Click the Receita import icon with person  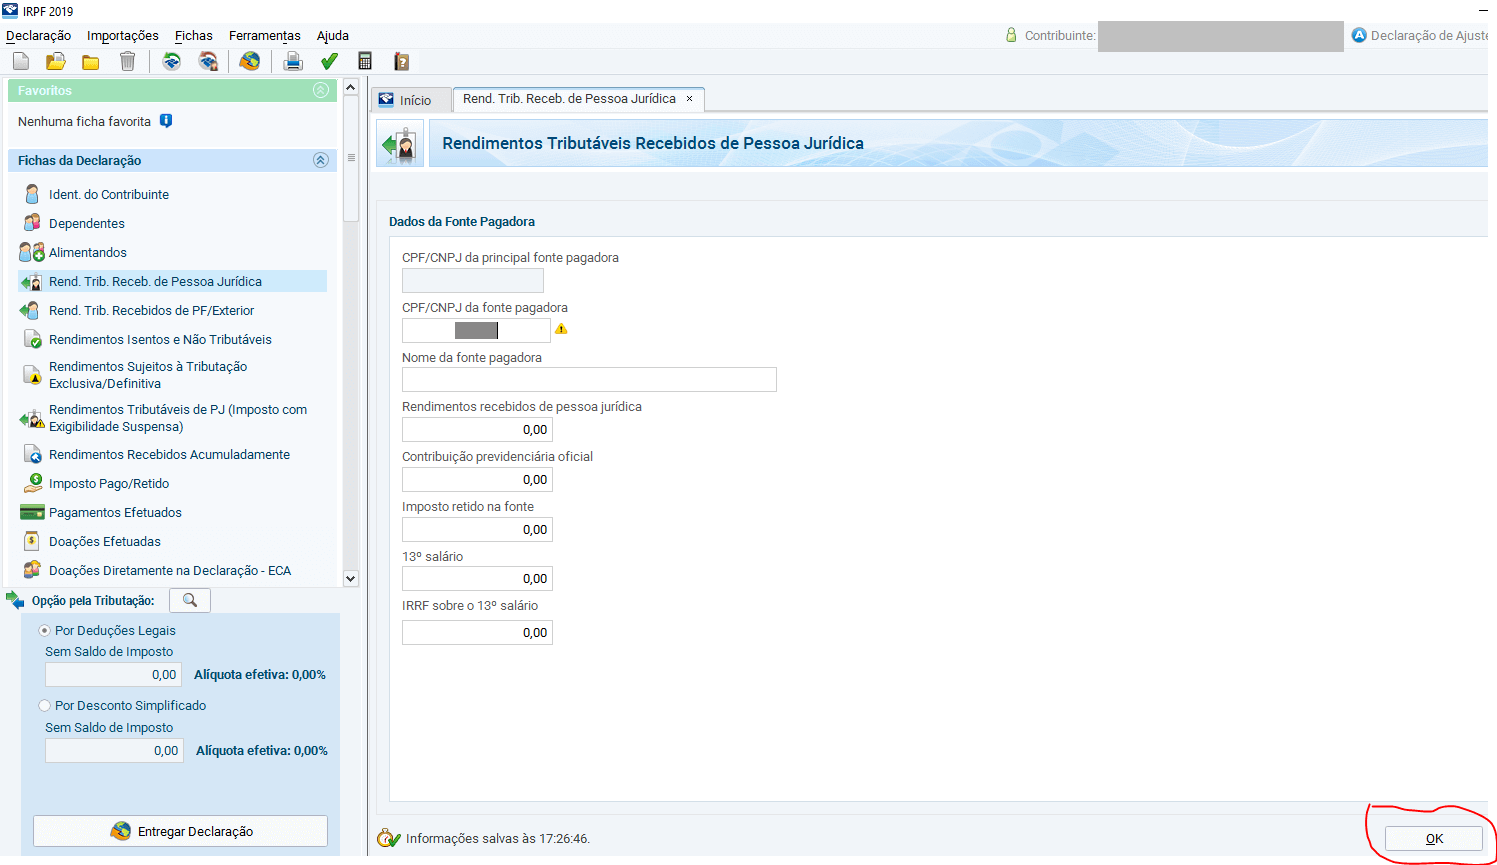(x=208, y=62)
